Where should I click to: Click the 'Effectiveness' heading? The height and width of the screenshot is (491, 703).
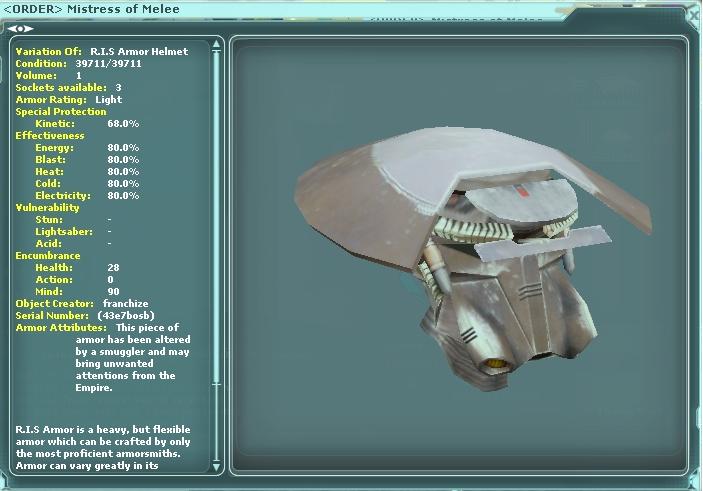[50, 135]
